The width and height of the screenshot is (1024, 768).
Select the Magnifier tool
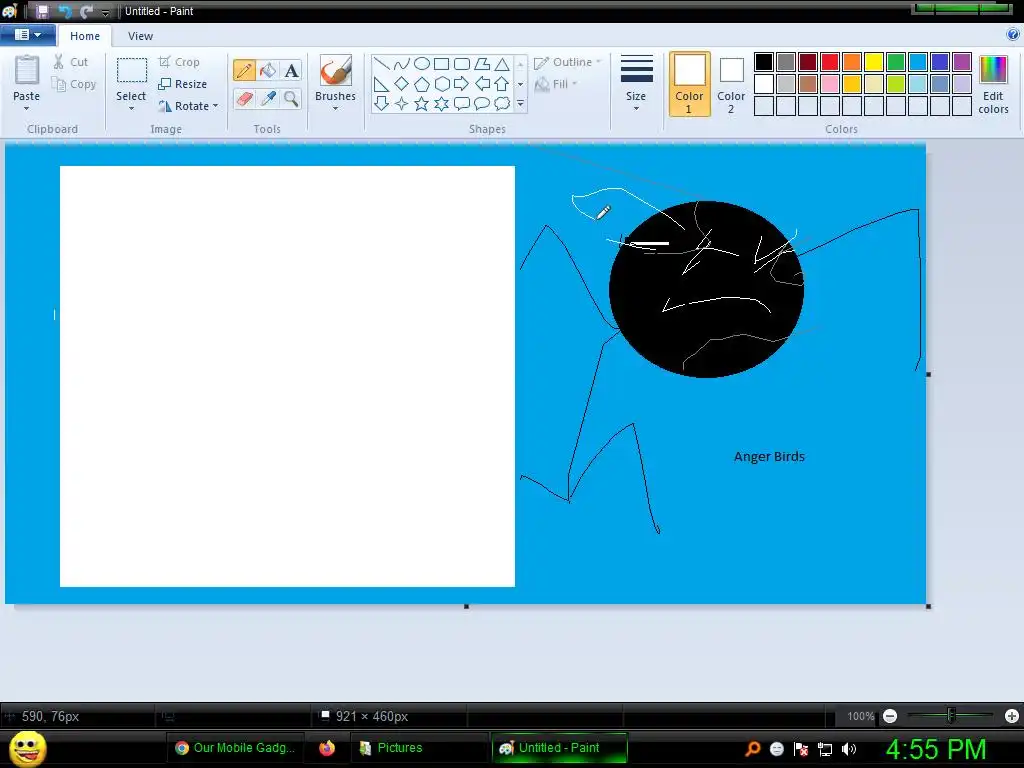point(291,99)
